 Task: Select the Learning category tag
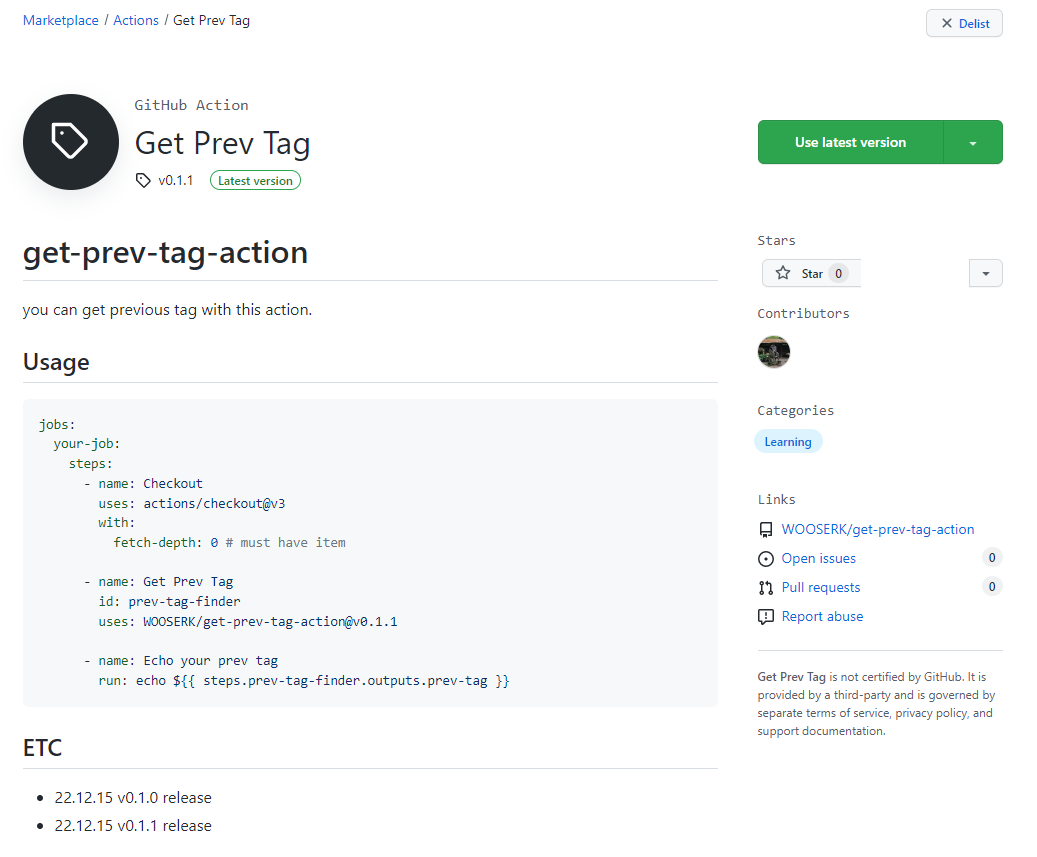[x=788, y=442]
